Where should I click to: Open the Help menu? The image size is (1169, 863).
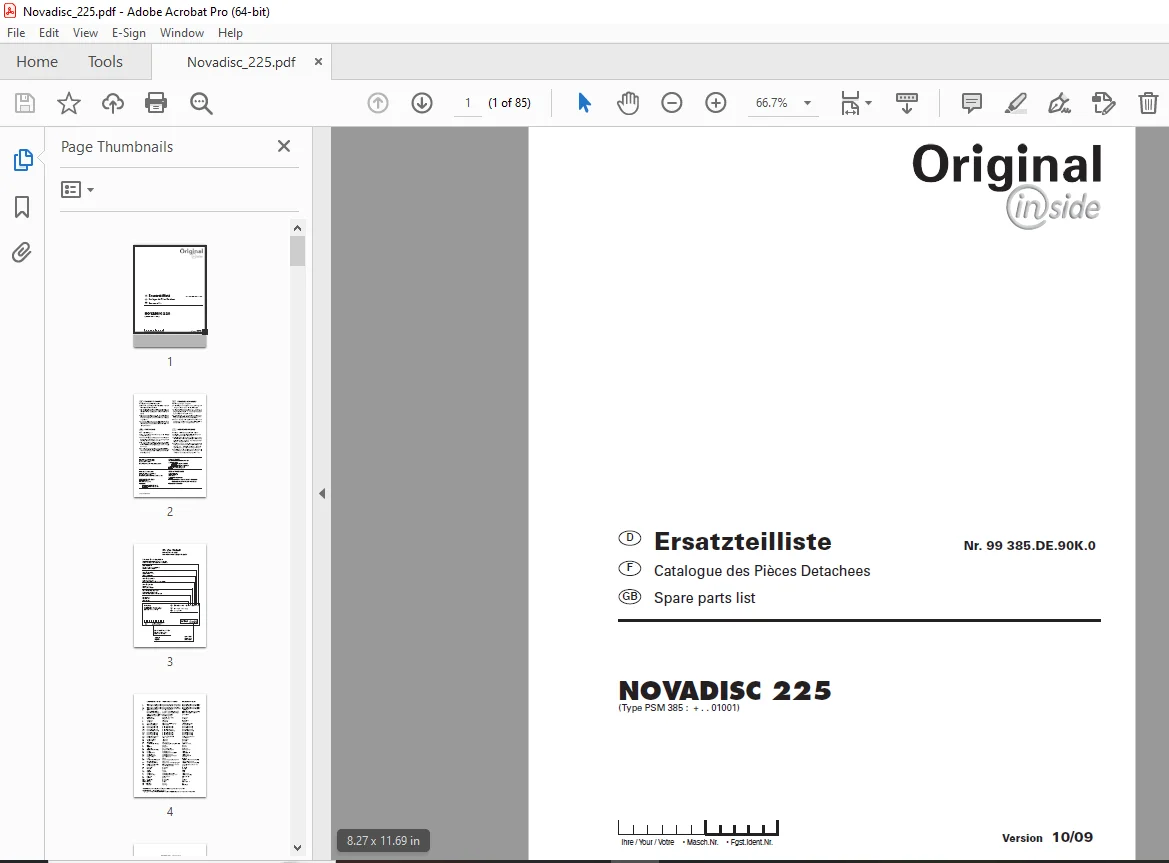pyautogui.click(x=230, y=33)
